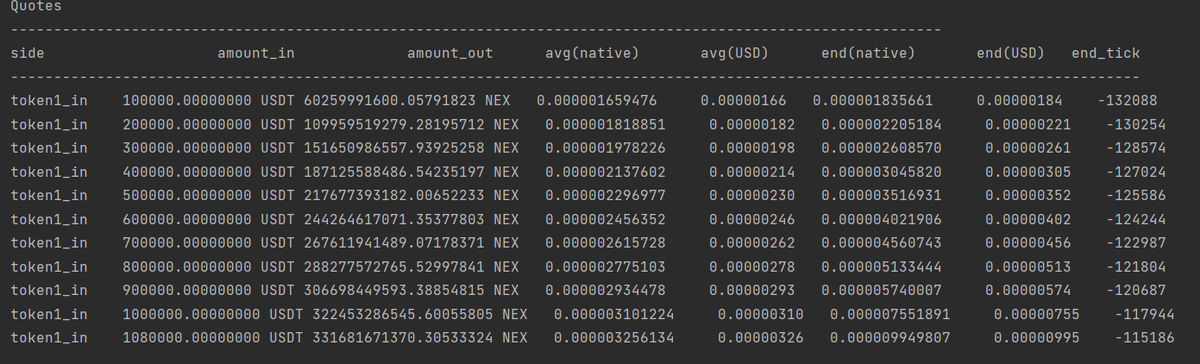Screen dimensions: 1200x364
Task: Click end_tick value -122987
Action: pos(1136,243)
